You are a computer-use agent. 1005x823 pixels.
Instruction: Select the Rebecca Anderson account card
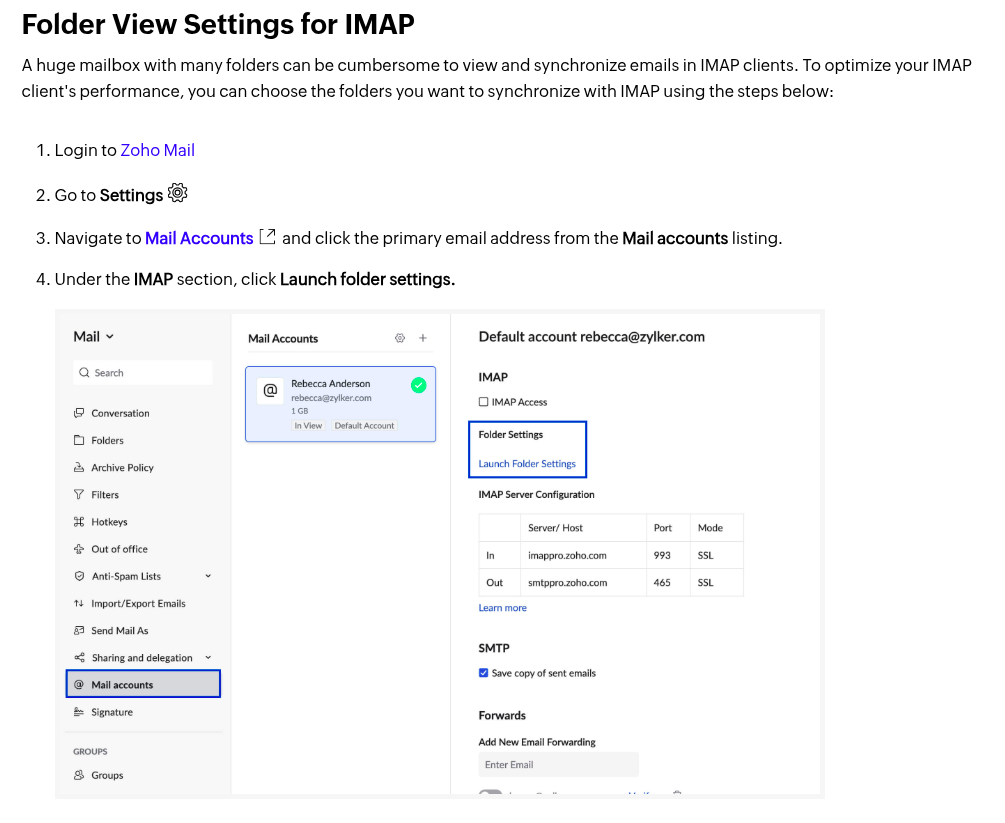pos(340,404)
